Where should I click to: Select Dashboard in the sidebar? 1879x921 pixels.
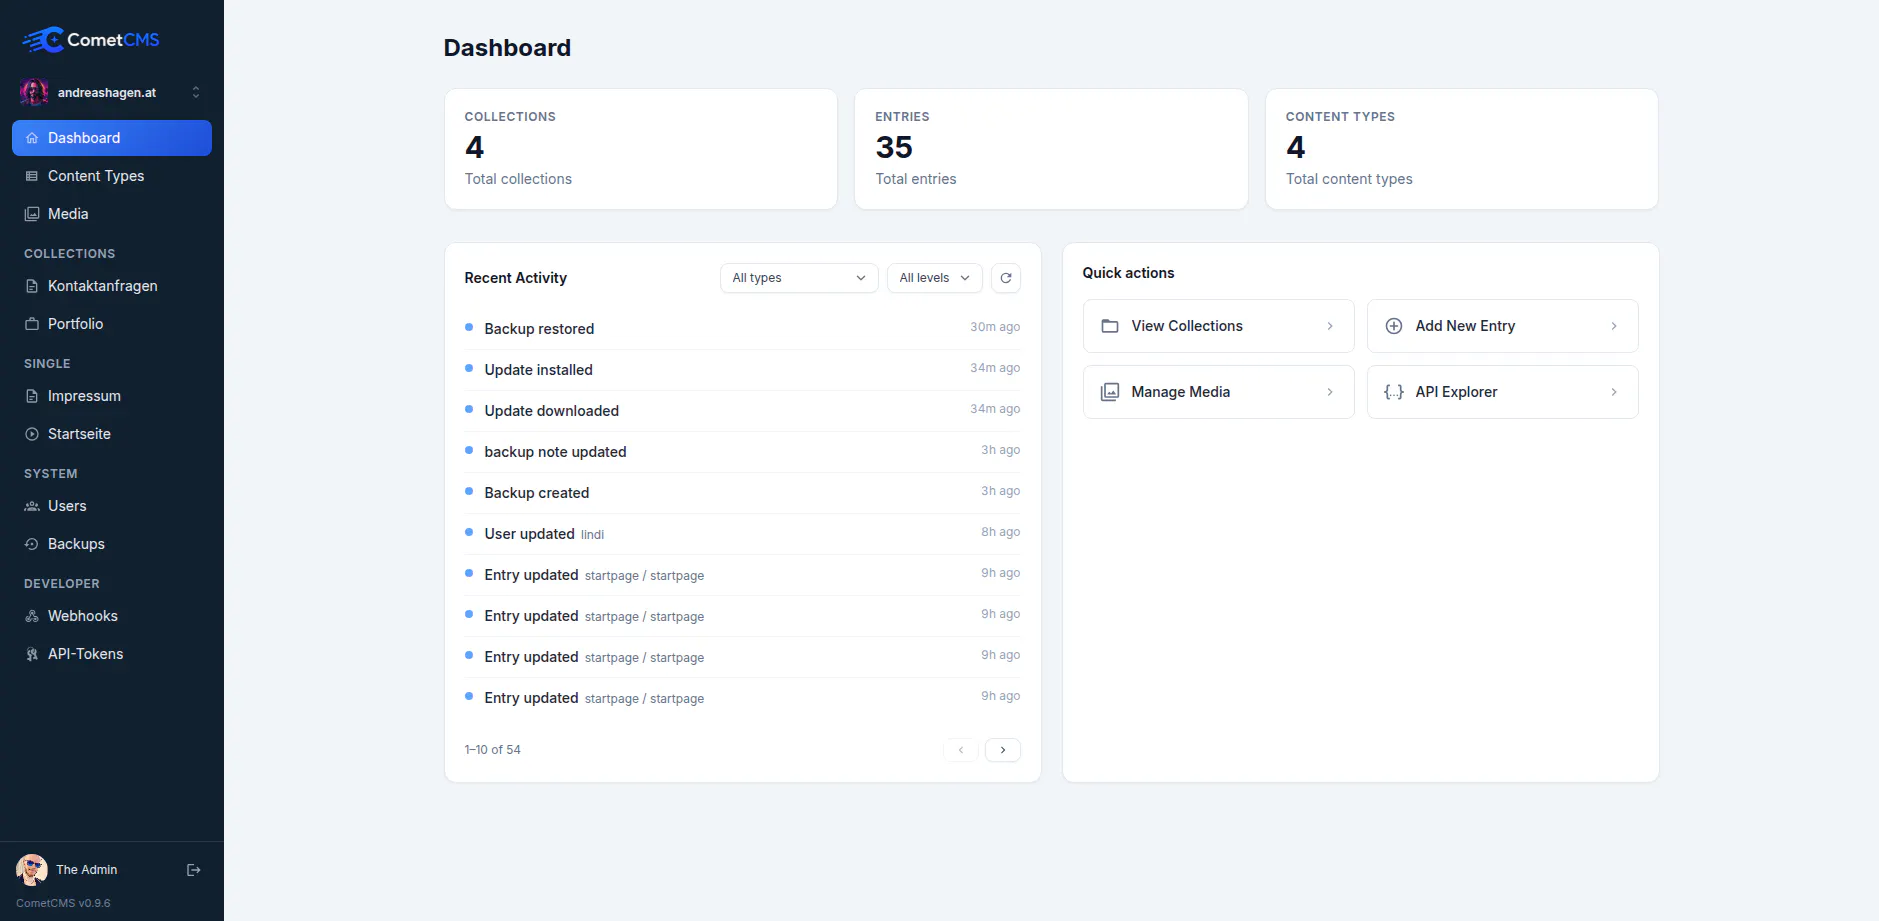tap(112, 138)
